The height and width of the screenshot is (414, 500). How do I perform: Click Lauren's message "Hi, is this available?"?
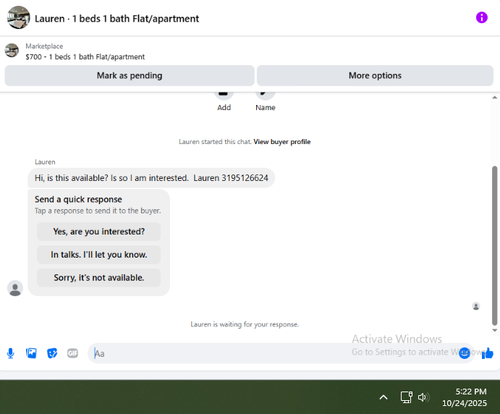pos(151,178)
